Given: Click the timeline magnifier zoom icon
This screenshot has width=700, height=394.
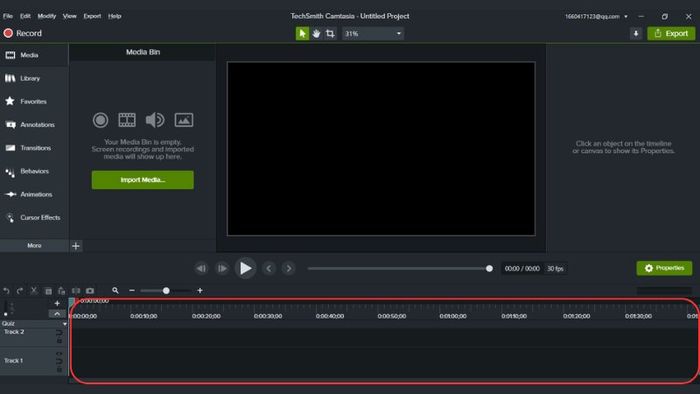Looking at the screenshot, I should (115, 290).
